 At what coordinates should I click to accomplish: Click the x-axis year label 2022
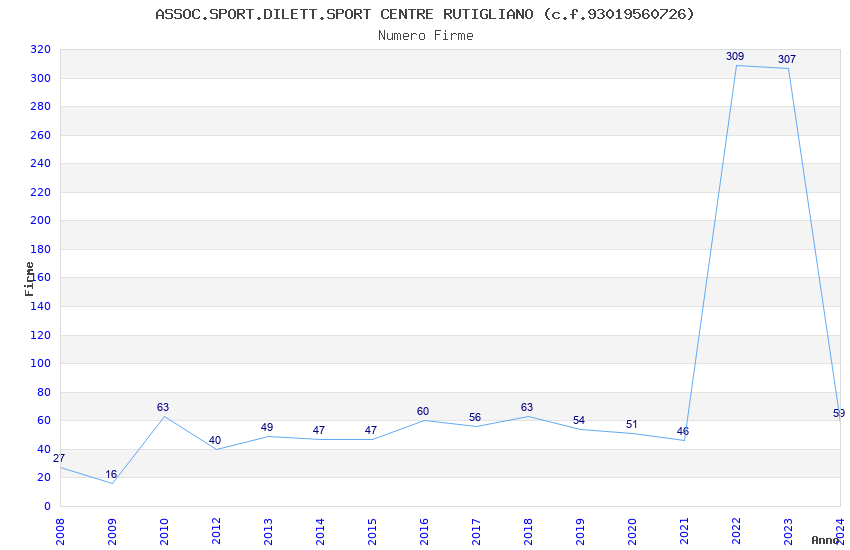737,531
